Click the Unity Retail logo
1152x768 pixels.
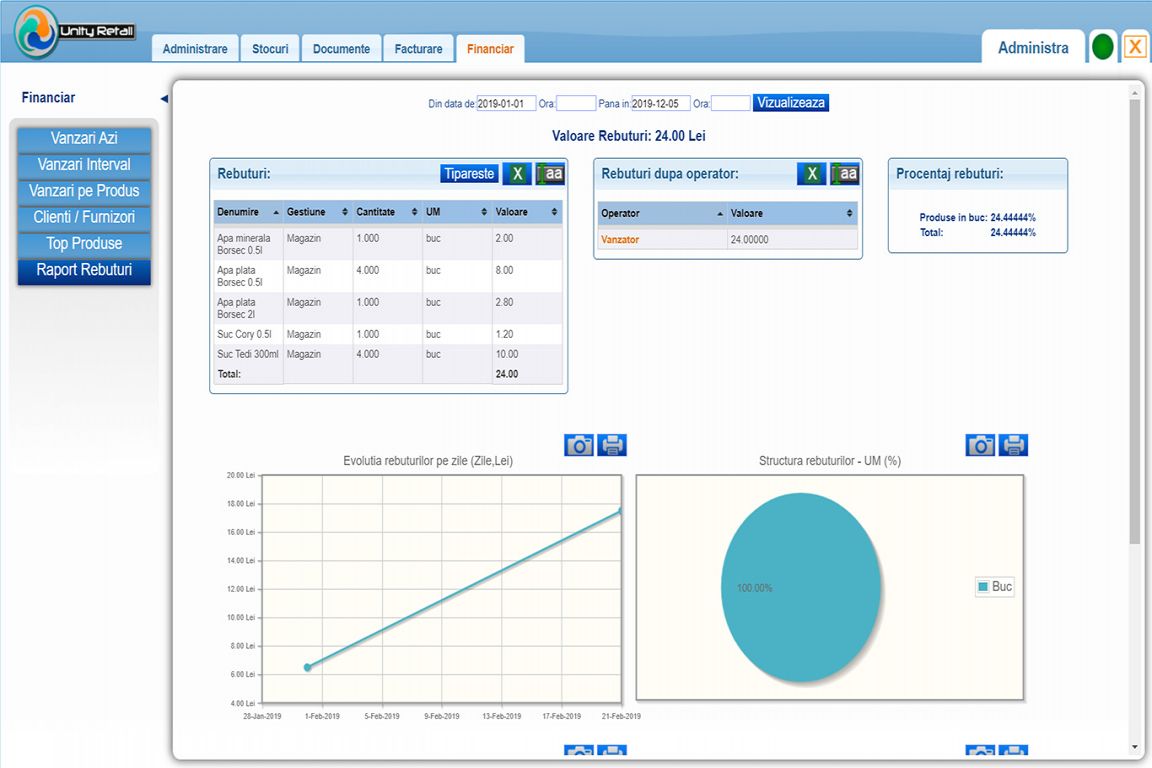(75, 32)
